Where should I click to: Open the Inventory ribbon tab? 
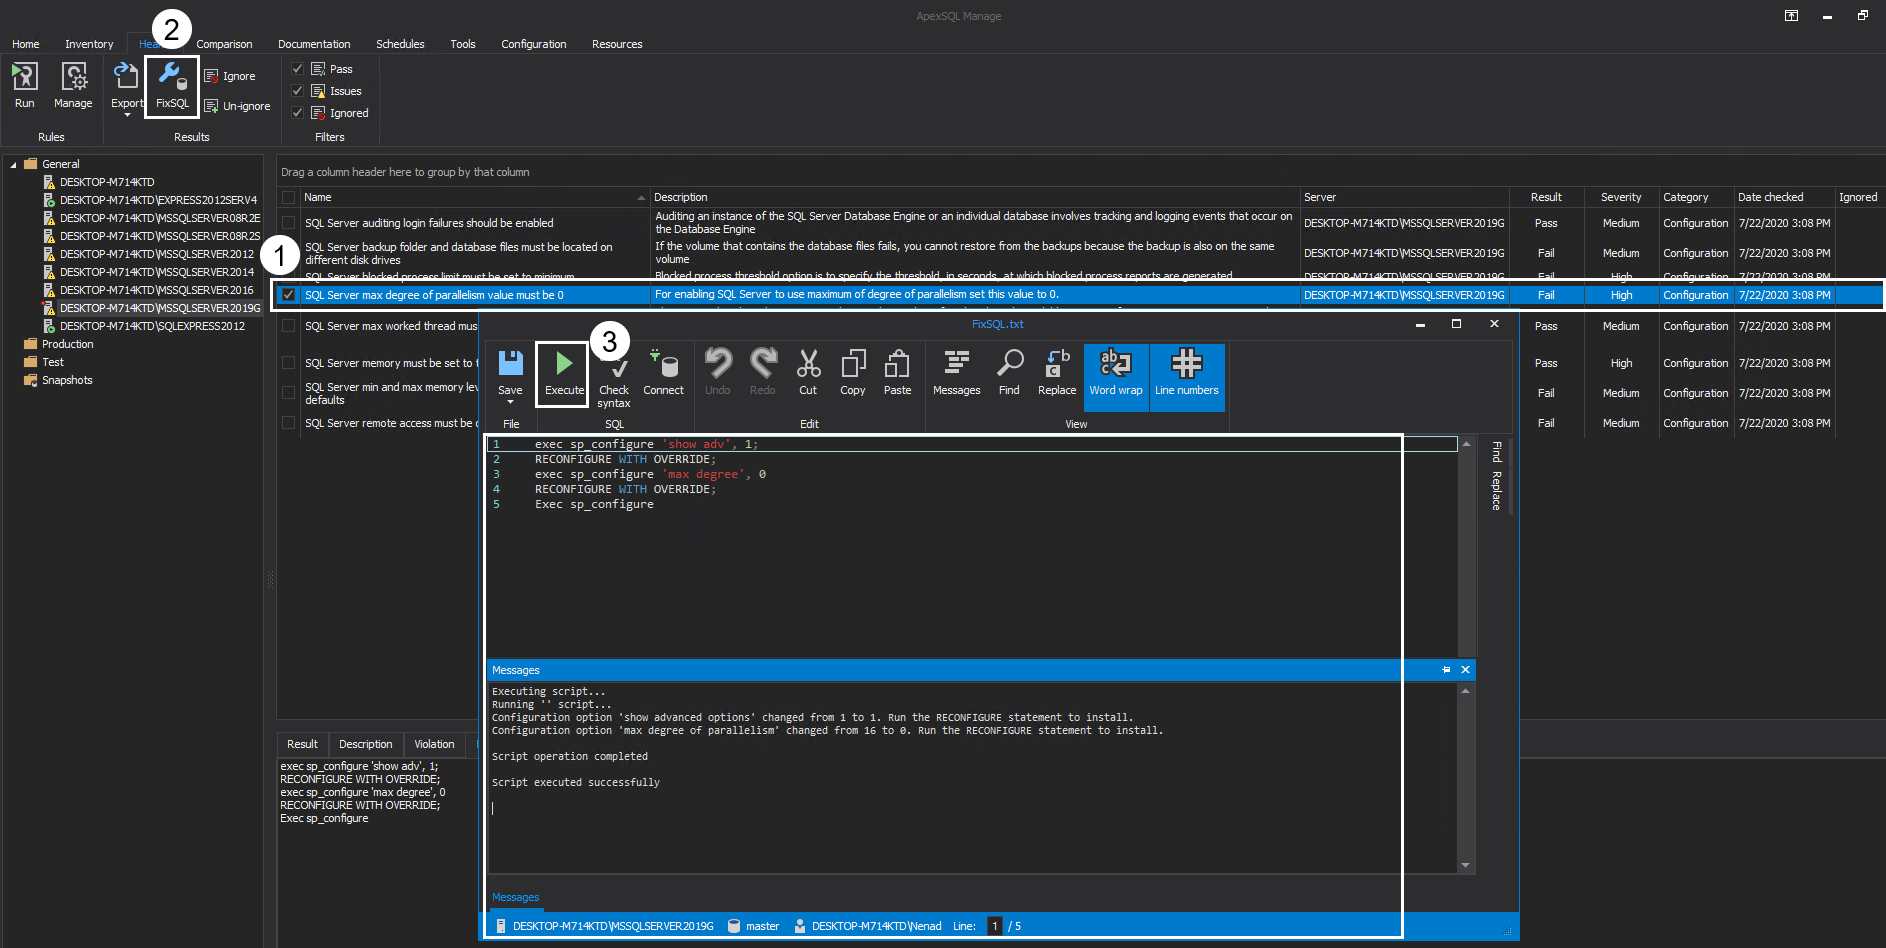pyautogui.click(x=89, y=44)
